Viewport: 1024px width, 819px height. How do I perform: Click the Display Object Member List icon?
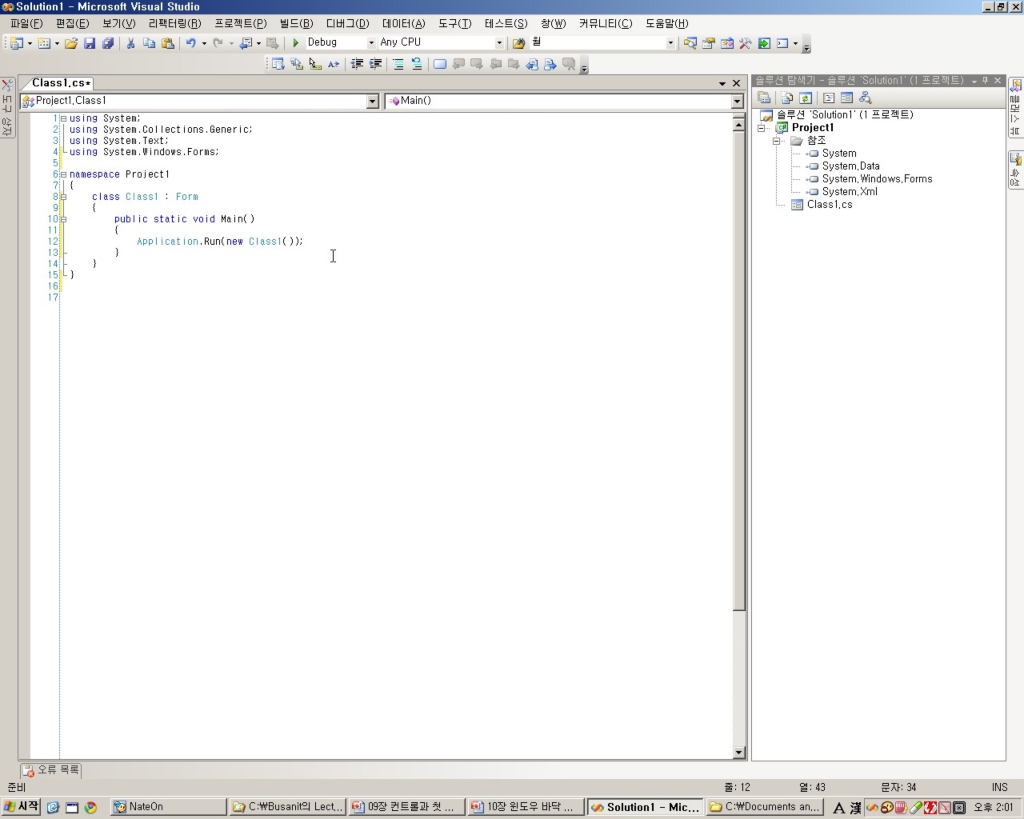[x=278, y=64]
